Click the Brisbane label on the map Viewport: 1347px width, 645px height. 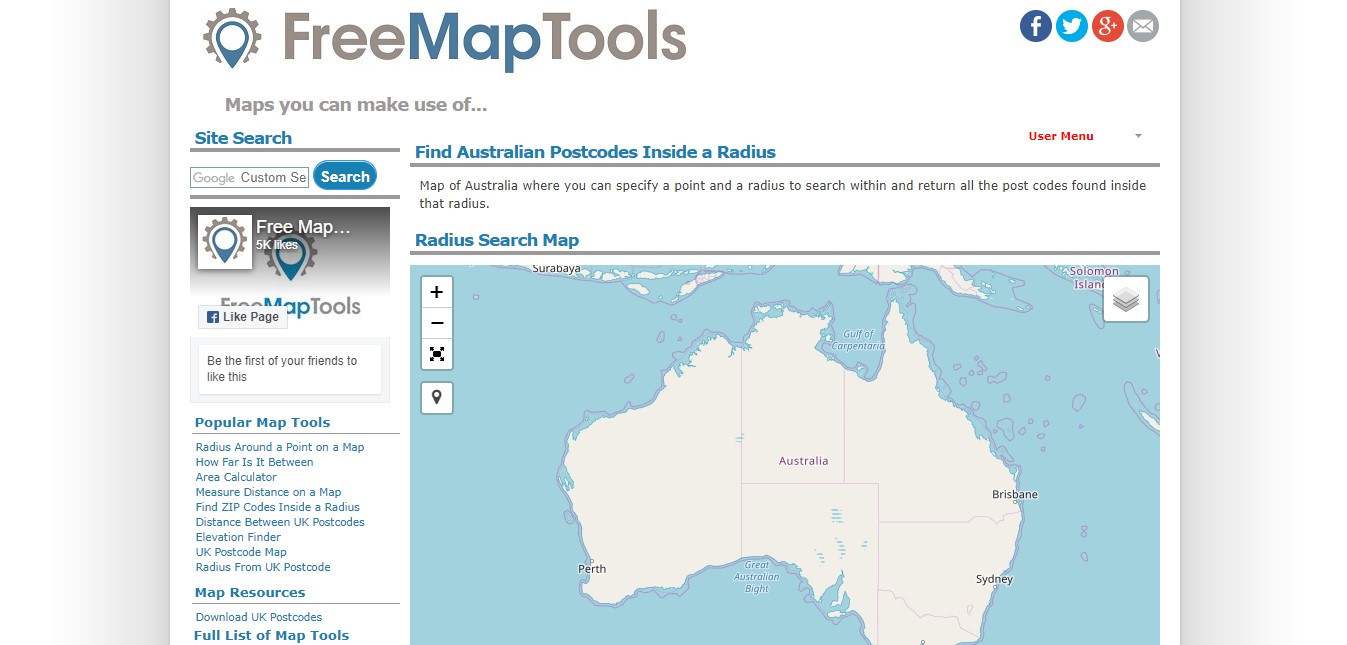pyautogui.click(x=1015, y=494)
